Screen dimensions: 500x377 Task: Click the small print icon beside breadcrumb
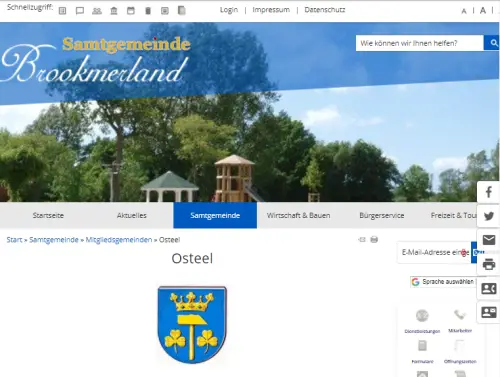(374, 239)
